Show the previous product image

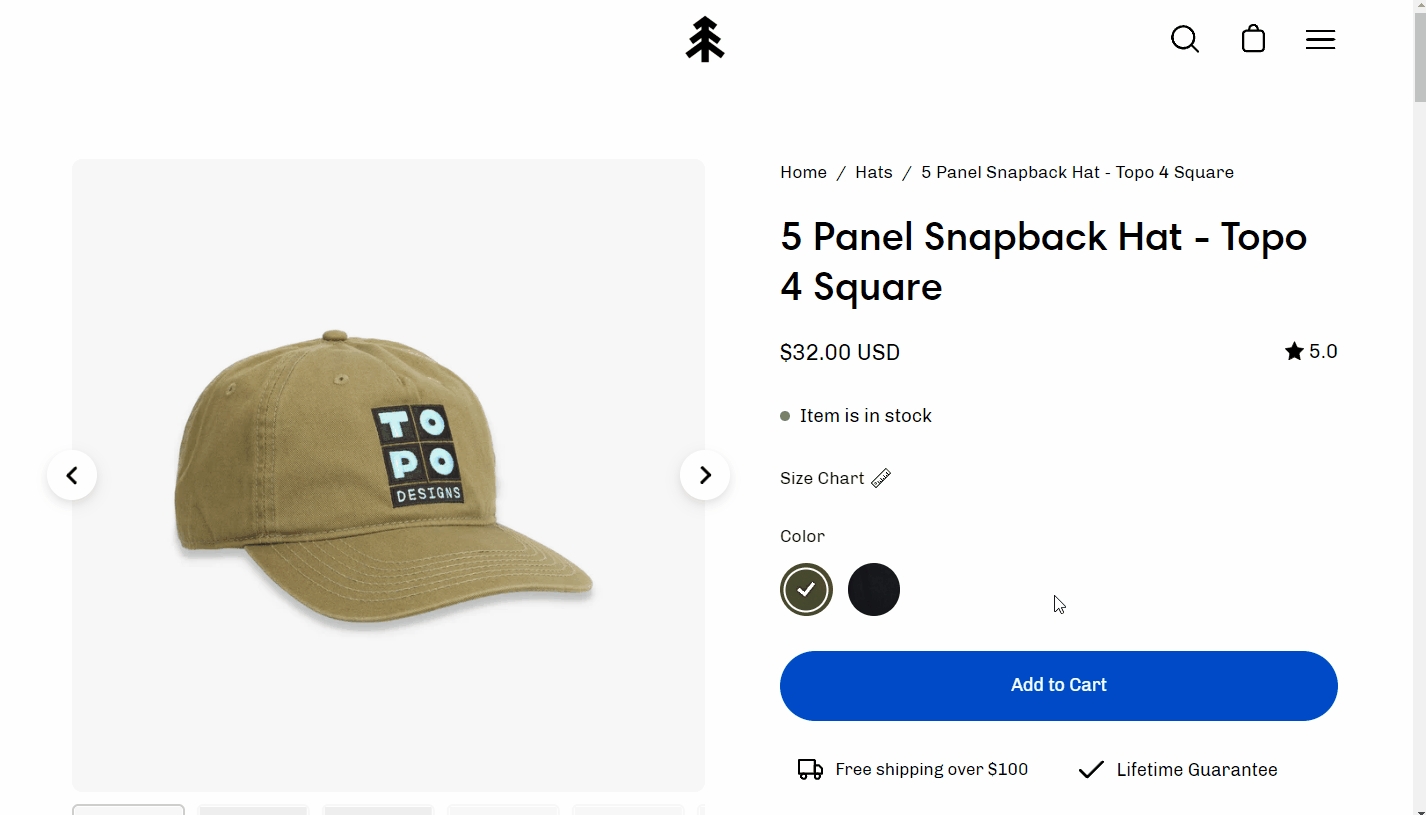(72, 475)
